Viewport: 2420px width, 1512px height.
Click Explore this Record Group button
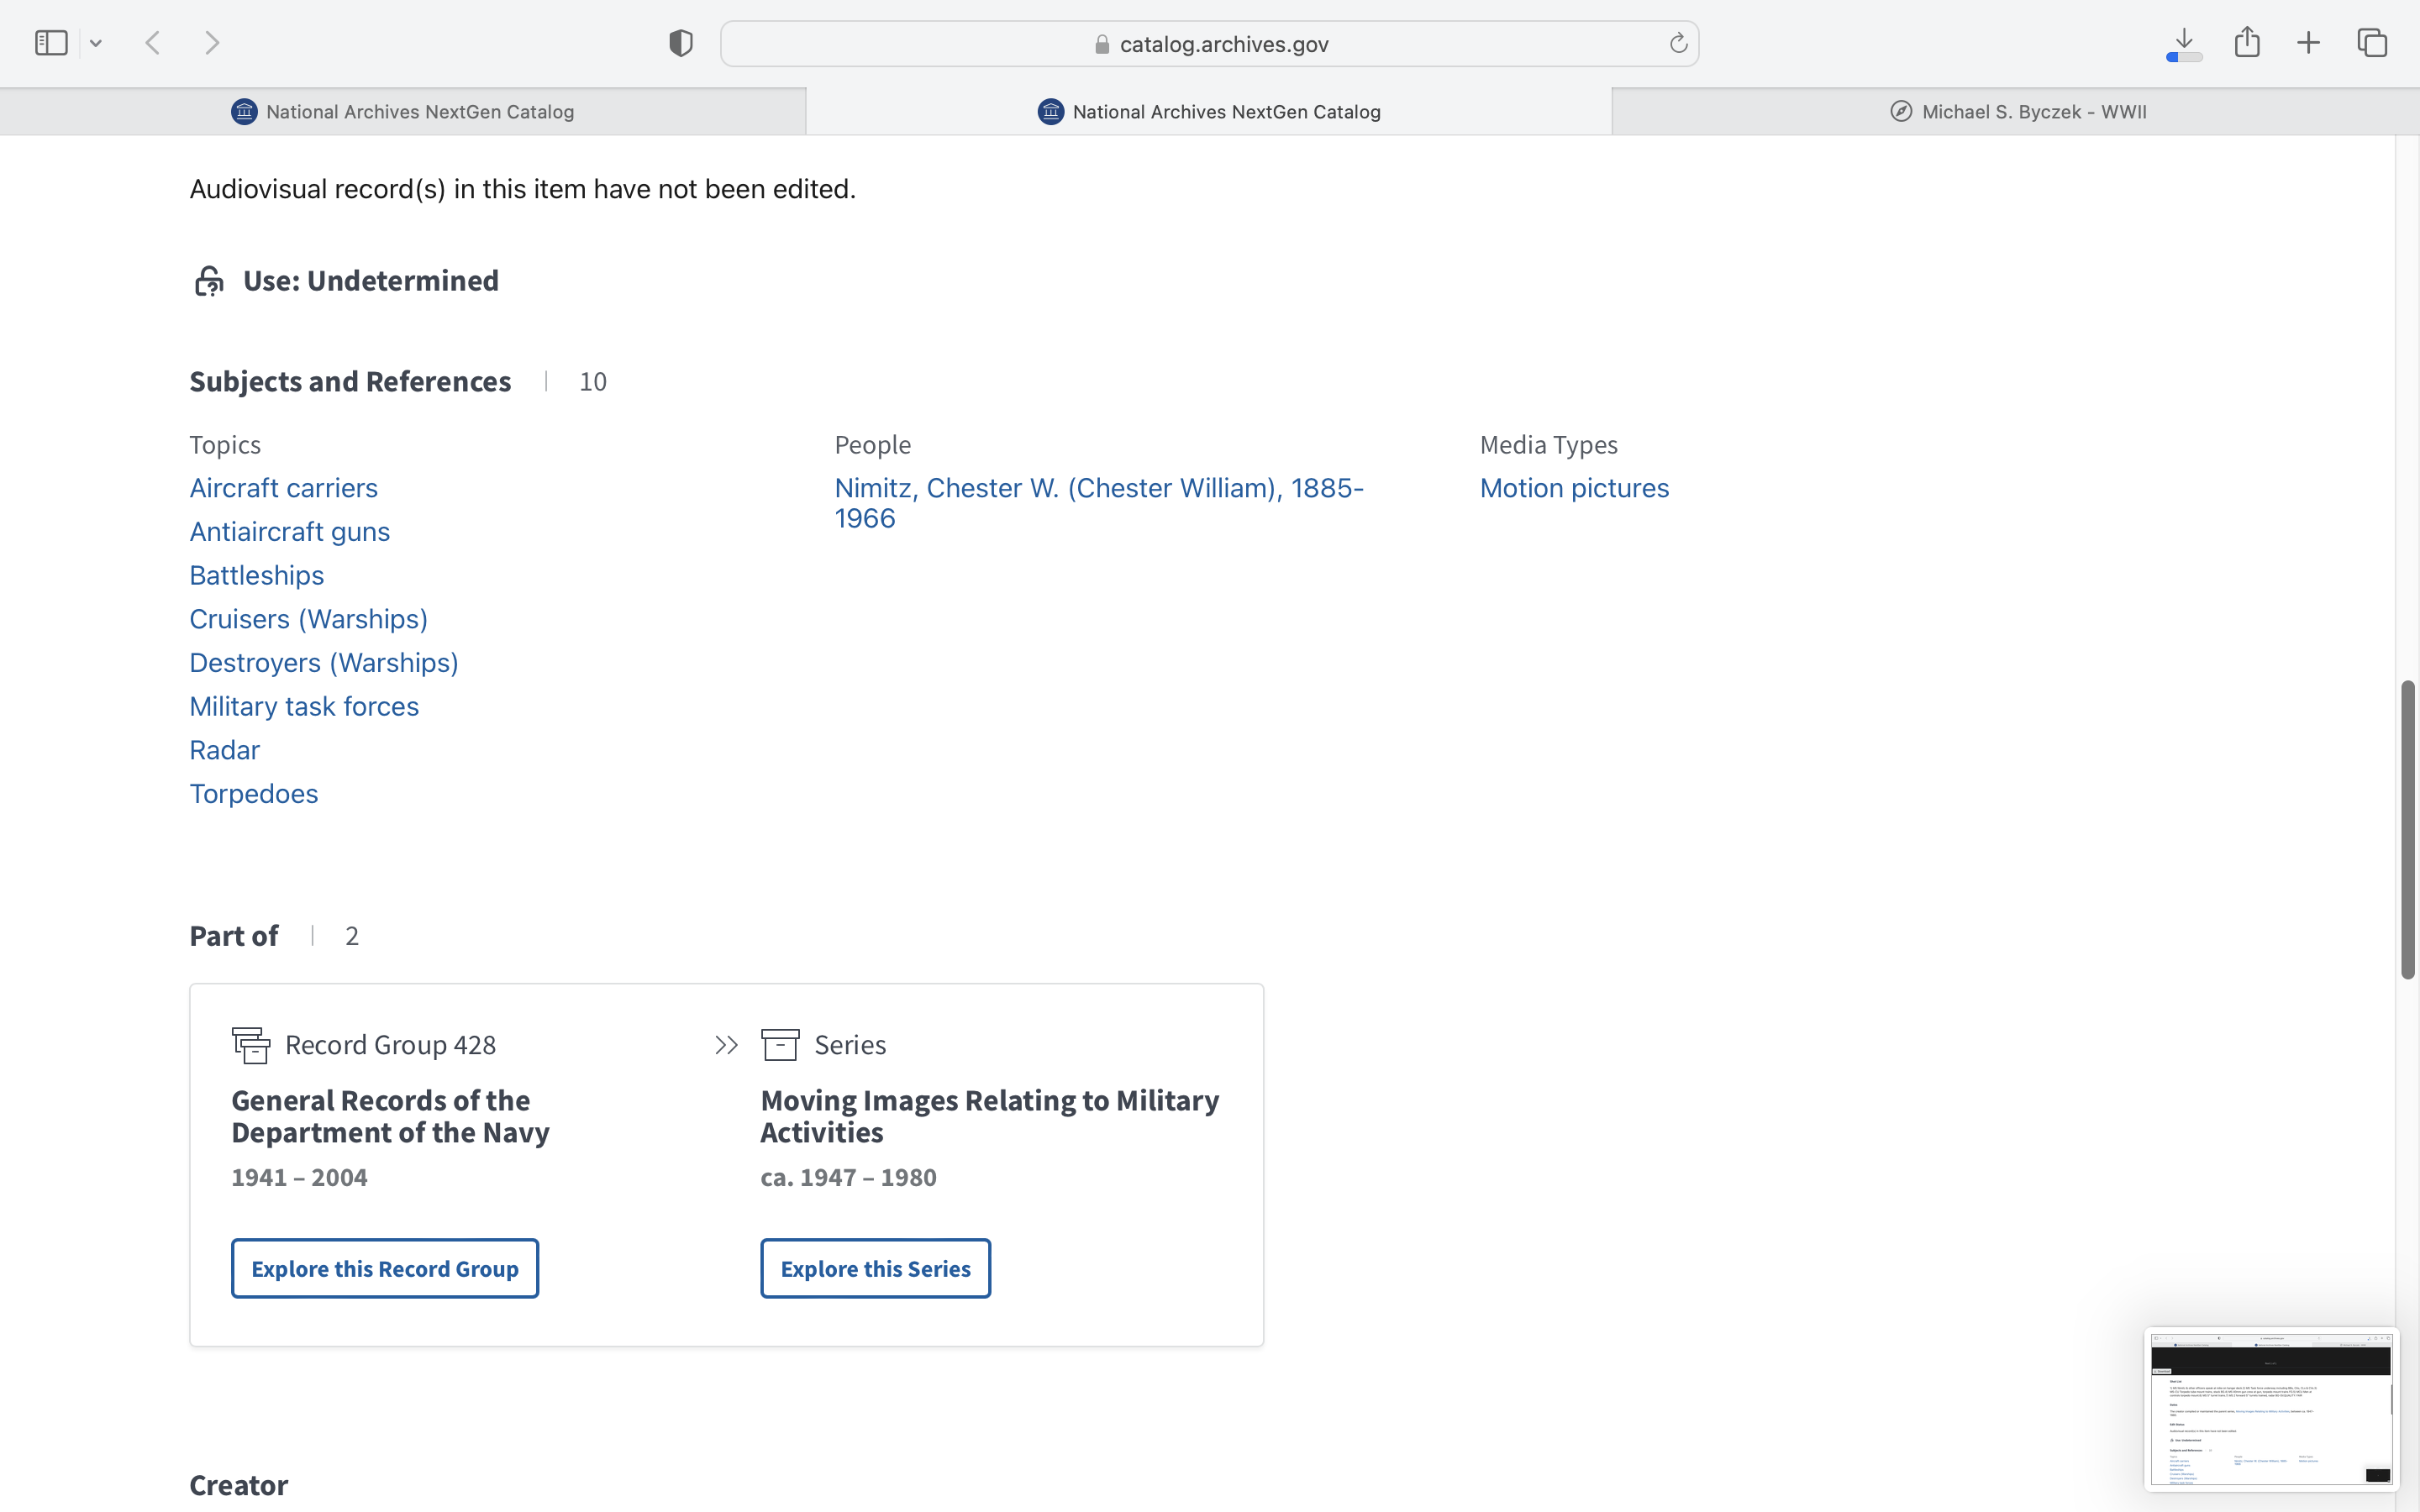click(x=385, y=1268)
